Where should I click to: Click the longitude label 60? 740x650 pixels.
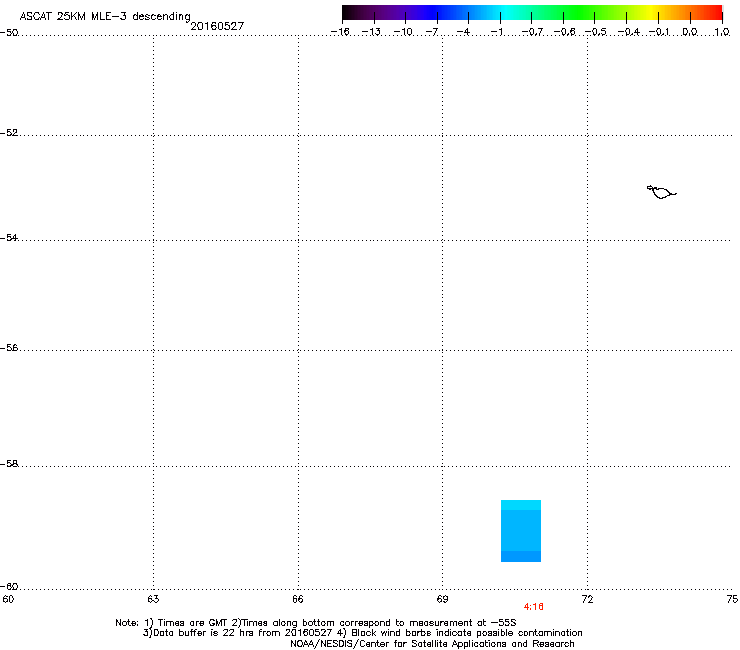click(x=8, y=599)
